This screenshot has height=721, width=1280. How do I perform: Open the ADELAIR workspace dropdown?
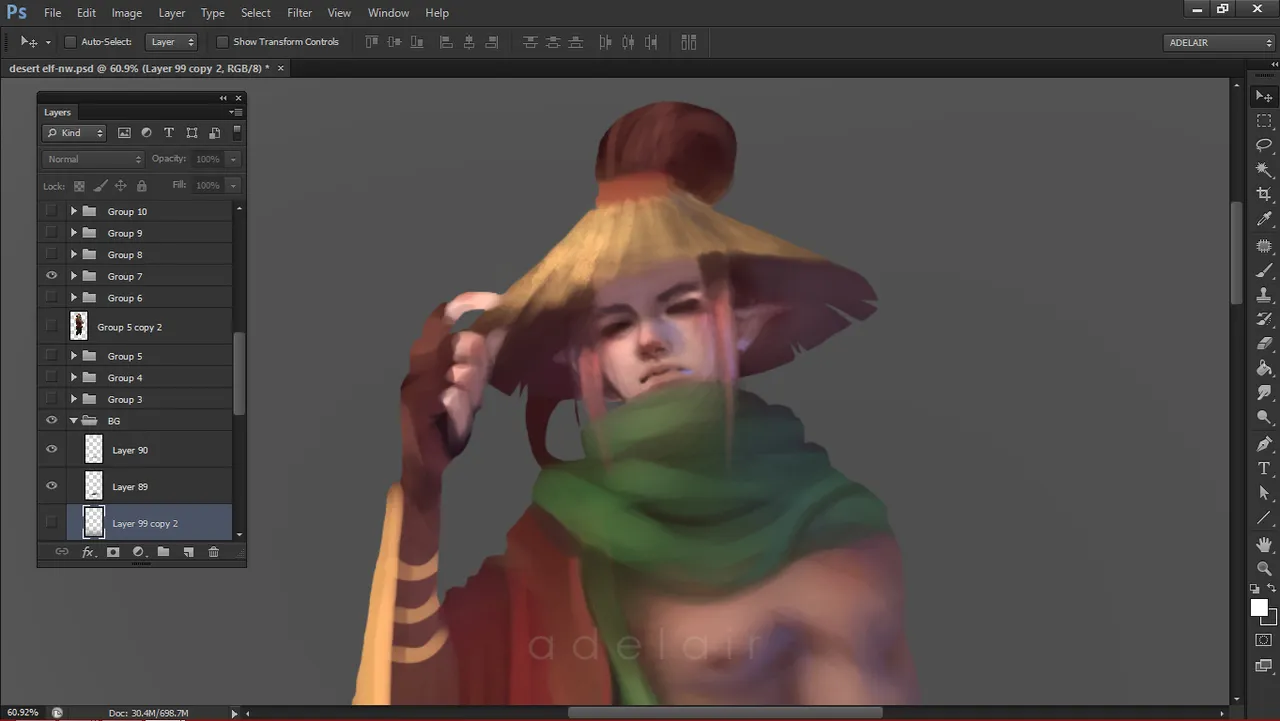pos(1219,42)
